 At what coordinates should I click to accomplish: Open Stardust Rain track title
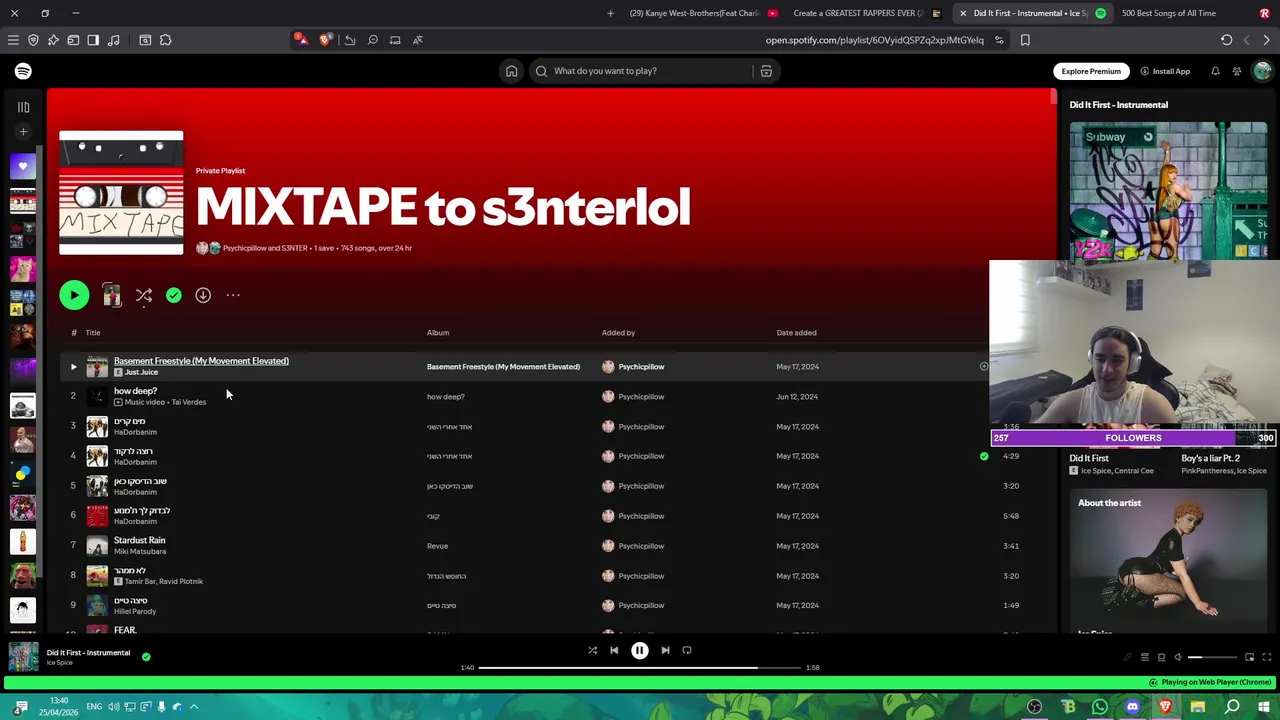click(x=140, y=540)
